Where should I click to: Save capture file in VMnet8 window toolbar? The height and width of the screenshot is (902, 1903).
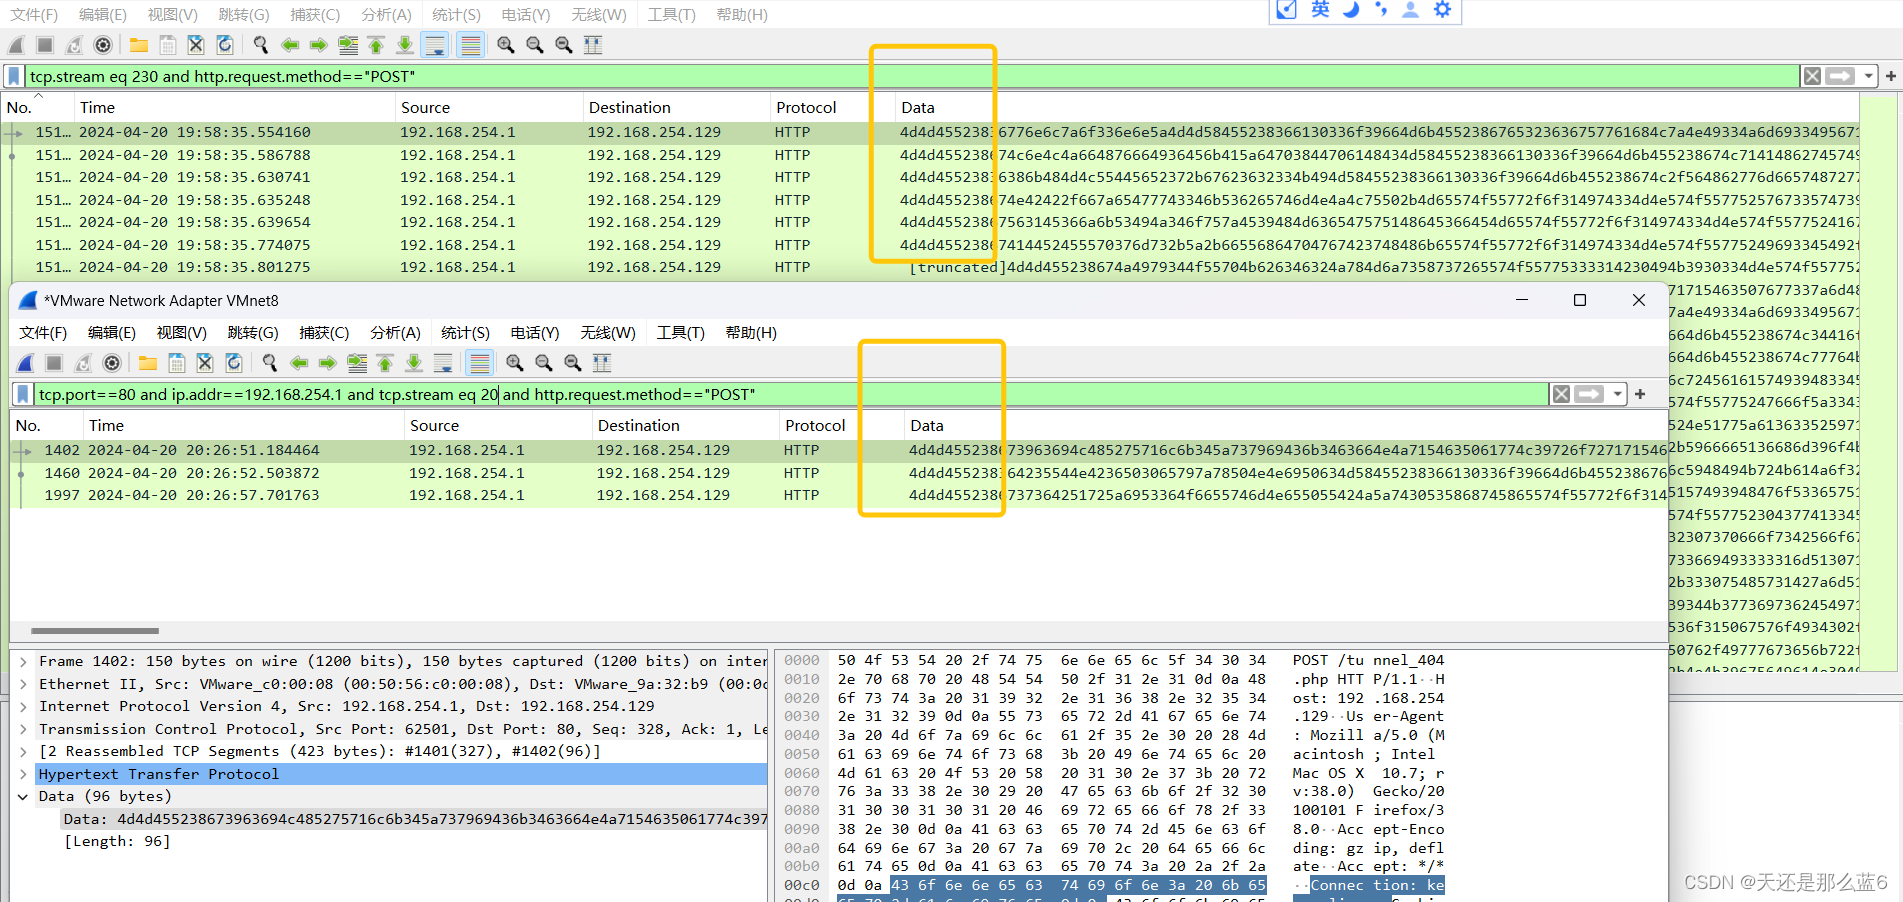click(x=177, y=363)
